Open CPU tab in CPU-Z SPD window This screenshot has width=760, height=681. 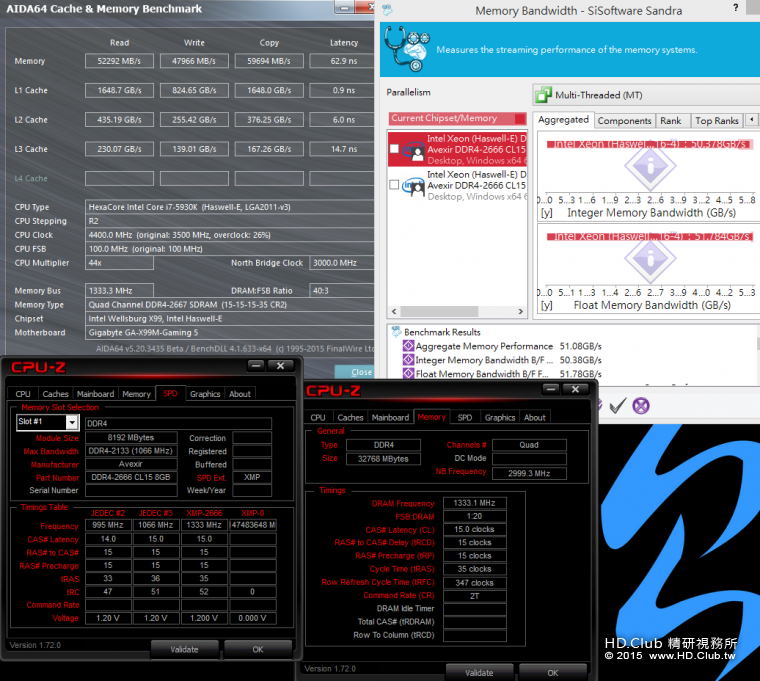click(23, 394)
